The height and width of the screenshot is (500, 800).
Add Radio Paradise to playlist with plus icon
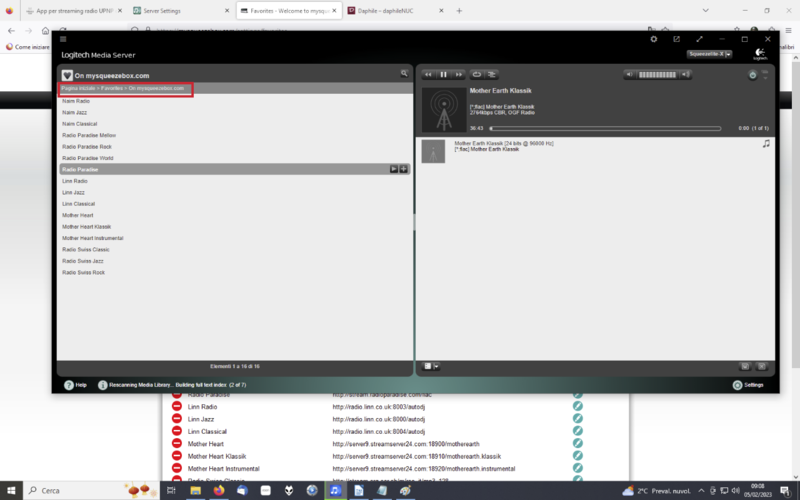coord(403,170)
